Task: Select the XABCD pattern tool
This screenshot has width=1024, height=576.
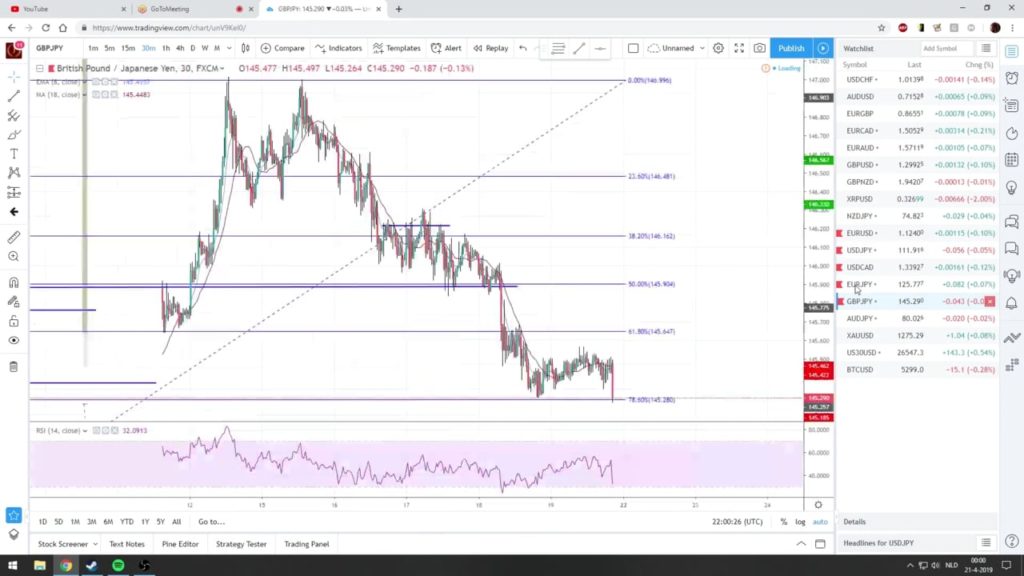Action: (x=14, y=173)
